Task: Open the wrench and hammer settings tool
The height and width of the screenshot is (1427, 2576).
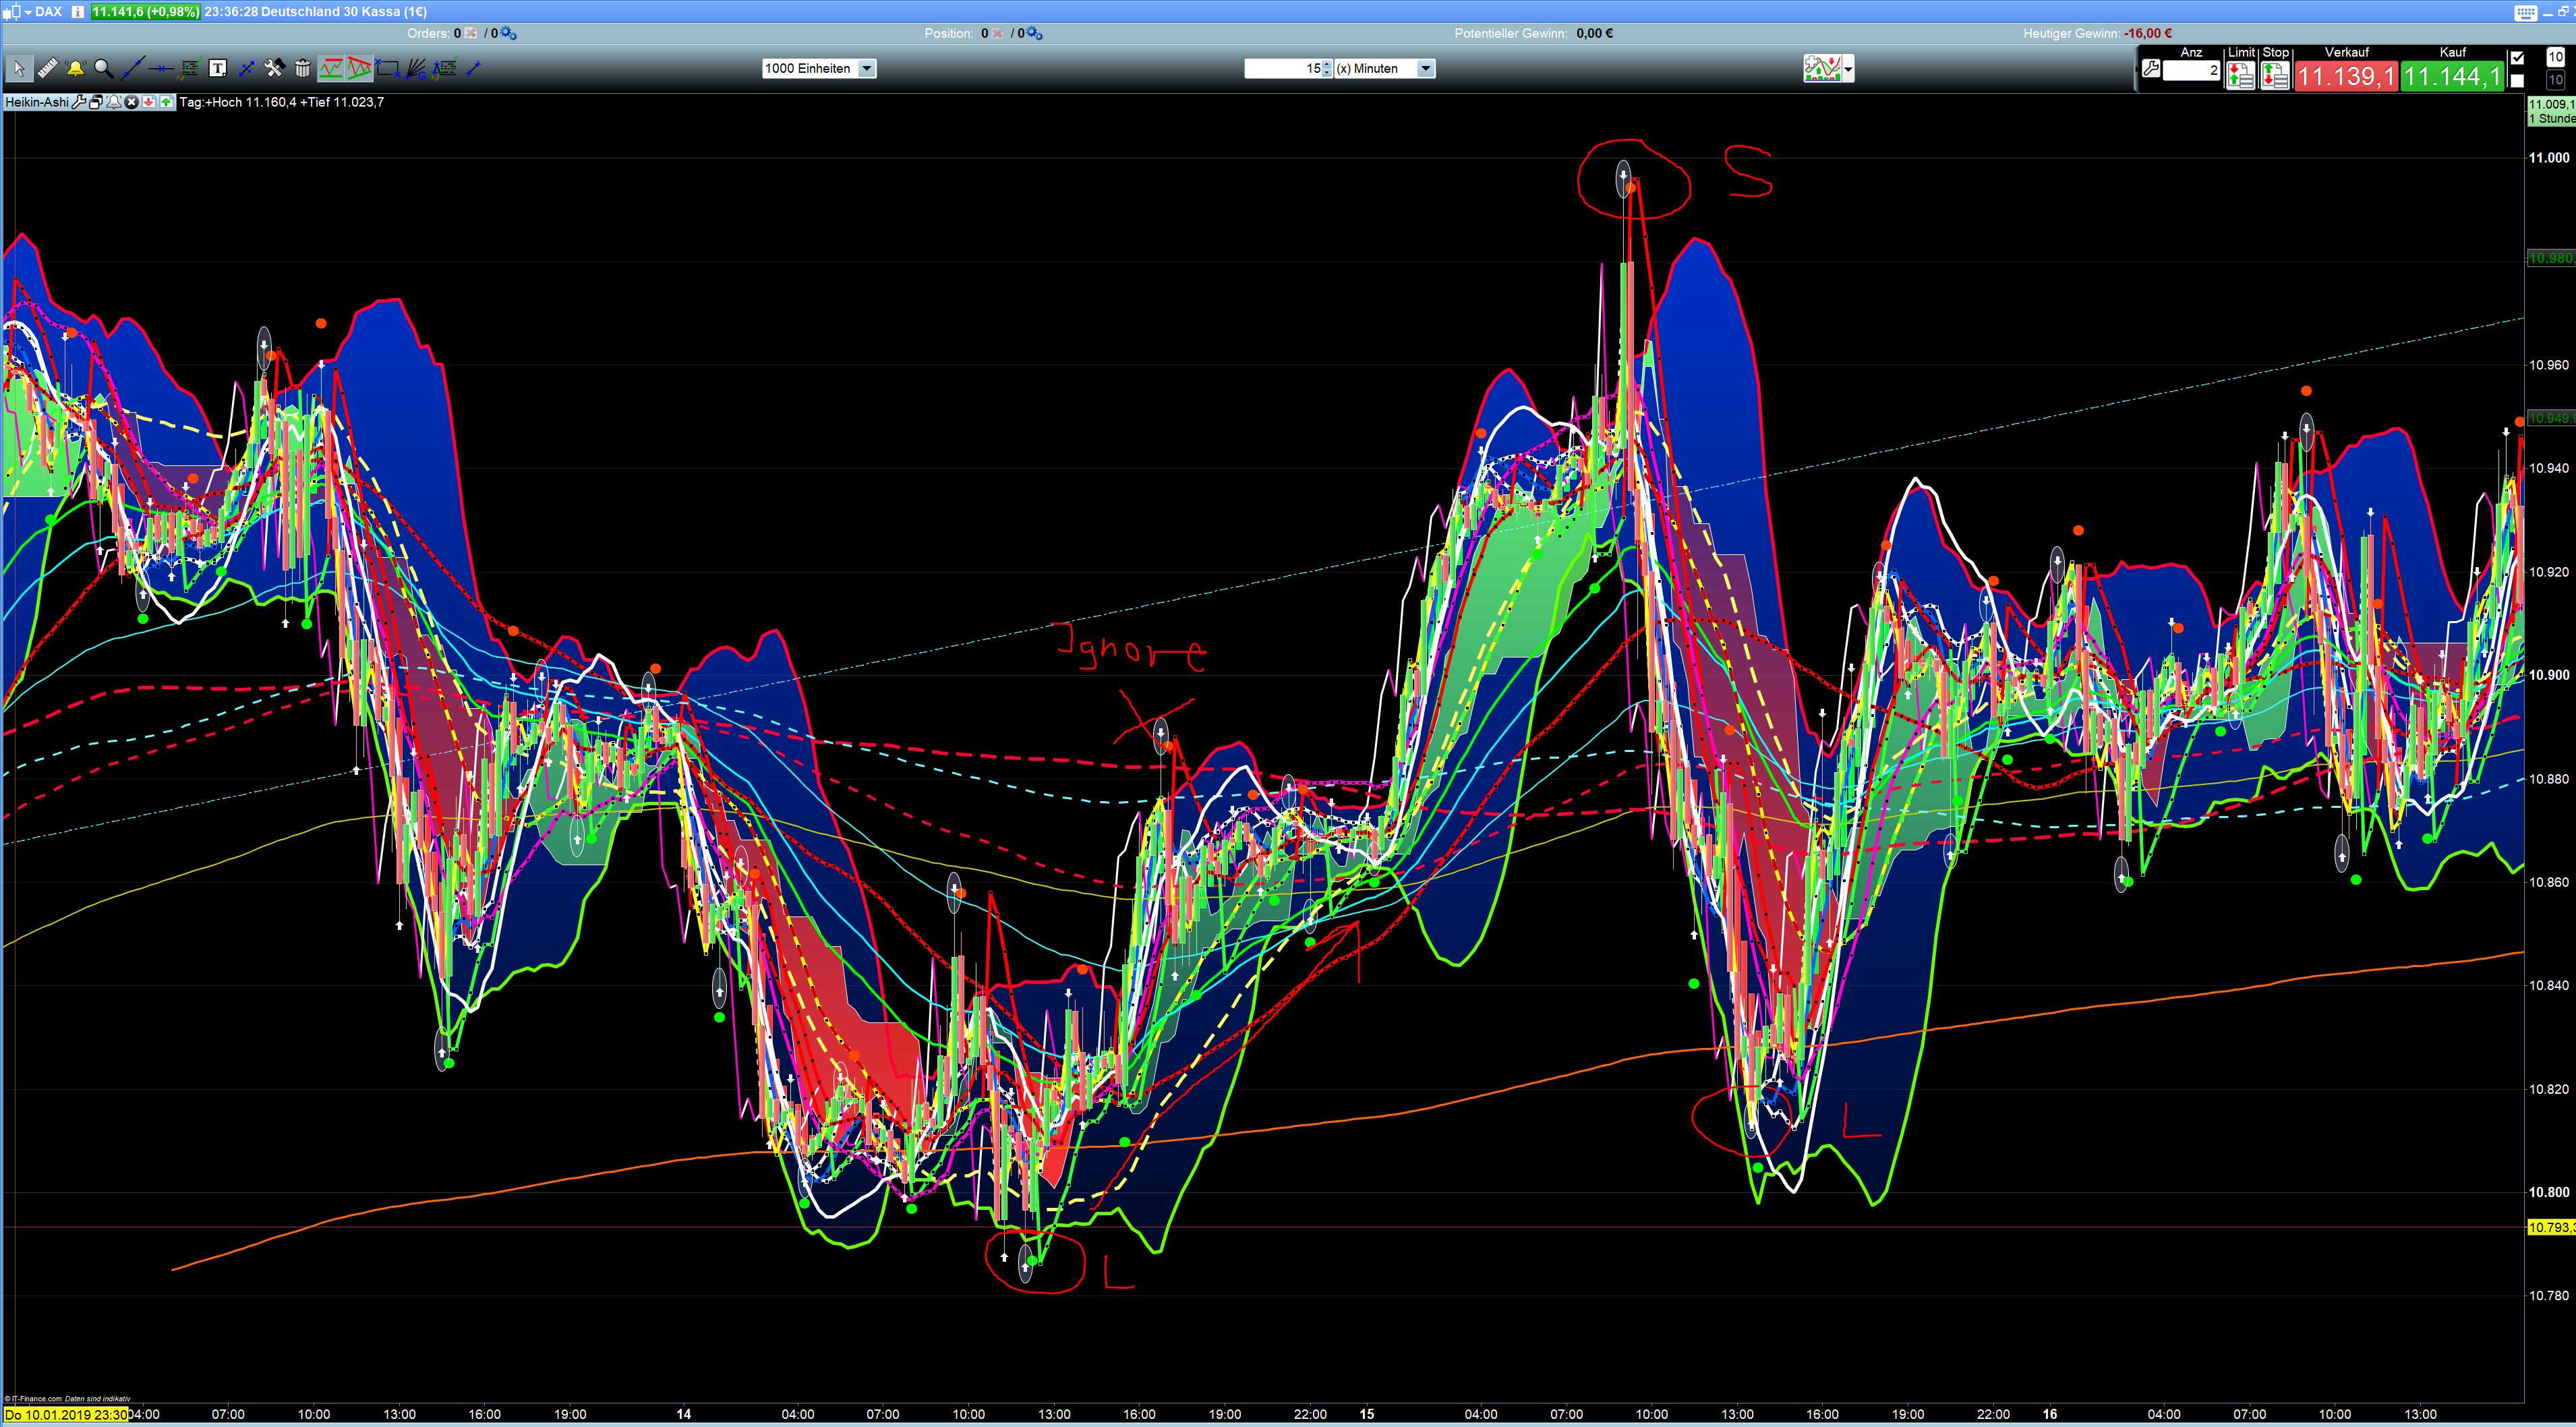Action: (x=274, y=68)
